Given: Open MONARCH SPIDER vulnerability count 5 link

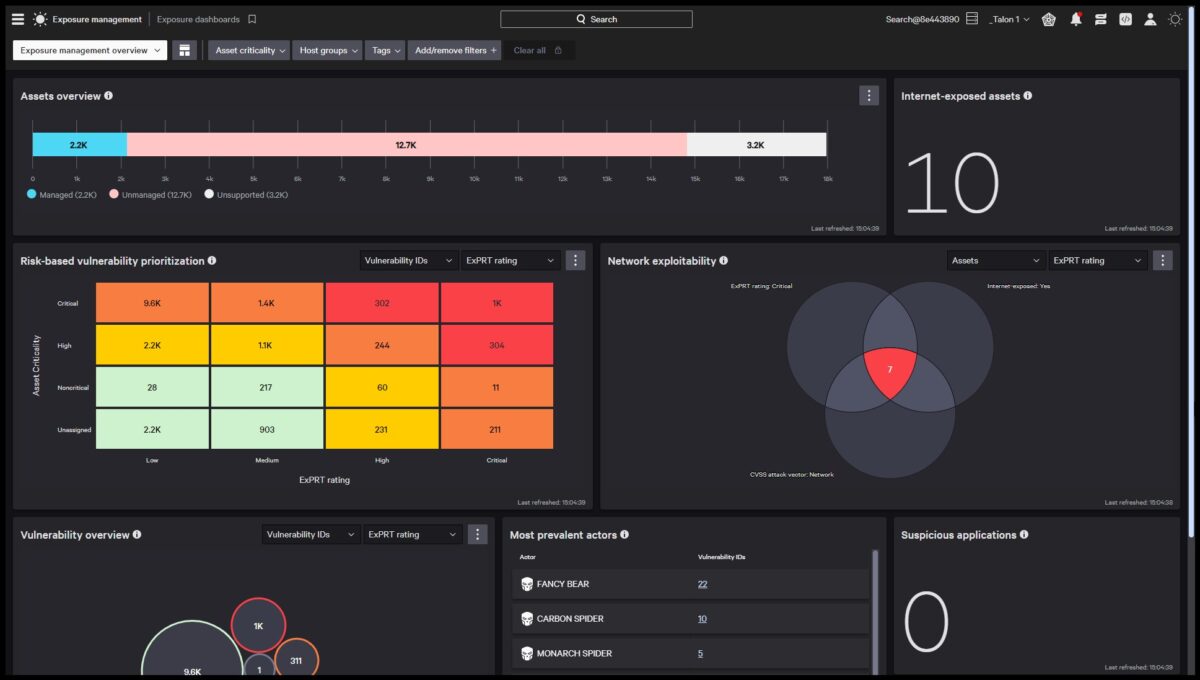Looking at the screenshot, I should (x=700, y=653).
